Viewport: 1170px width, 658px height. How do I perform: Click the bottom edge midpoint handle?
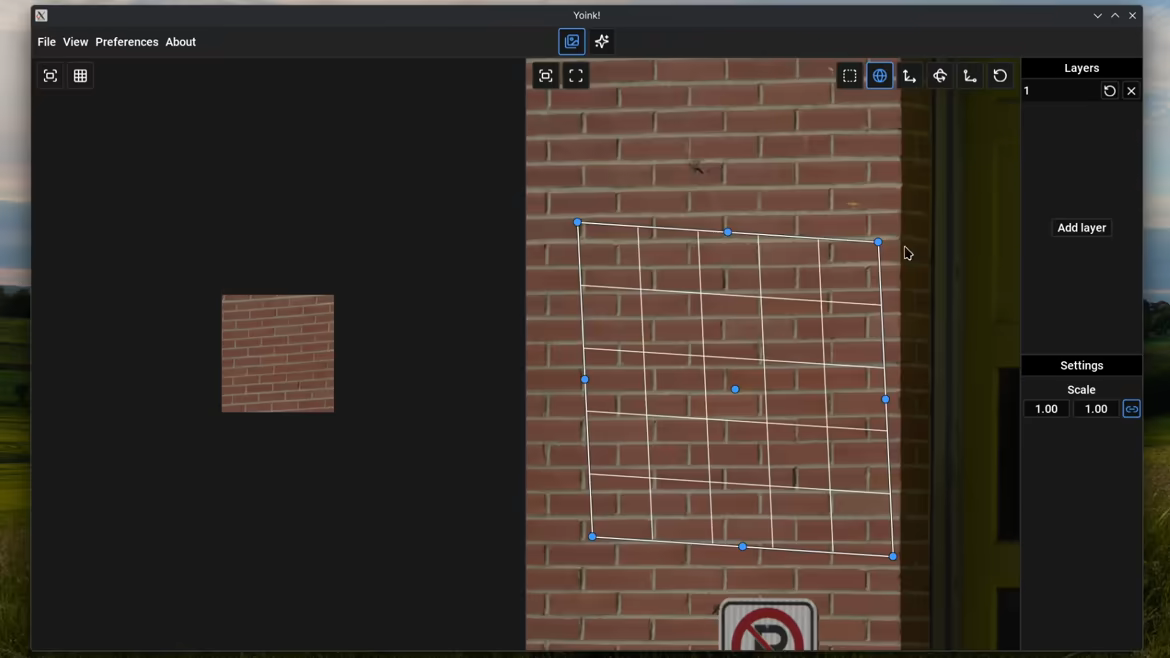coord(742,547)
